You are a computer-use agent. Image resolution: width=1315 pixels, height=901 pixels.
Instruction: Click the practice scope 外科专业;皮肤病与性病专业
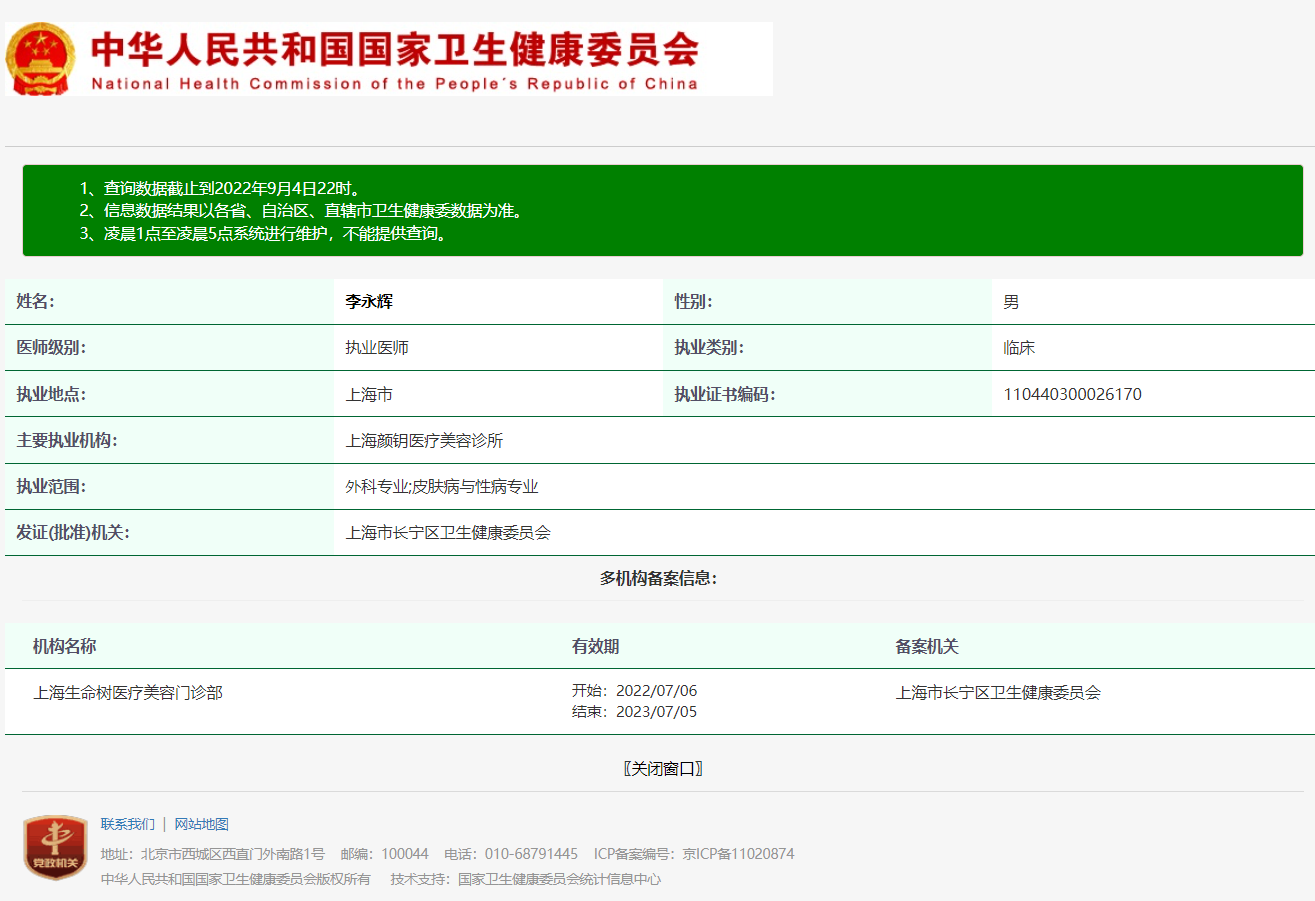pos(442,486)
